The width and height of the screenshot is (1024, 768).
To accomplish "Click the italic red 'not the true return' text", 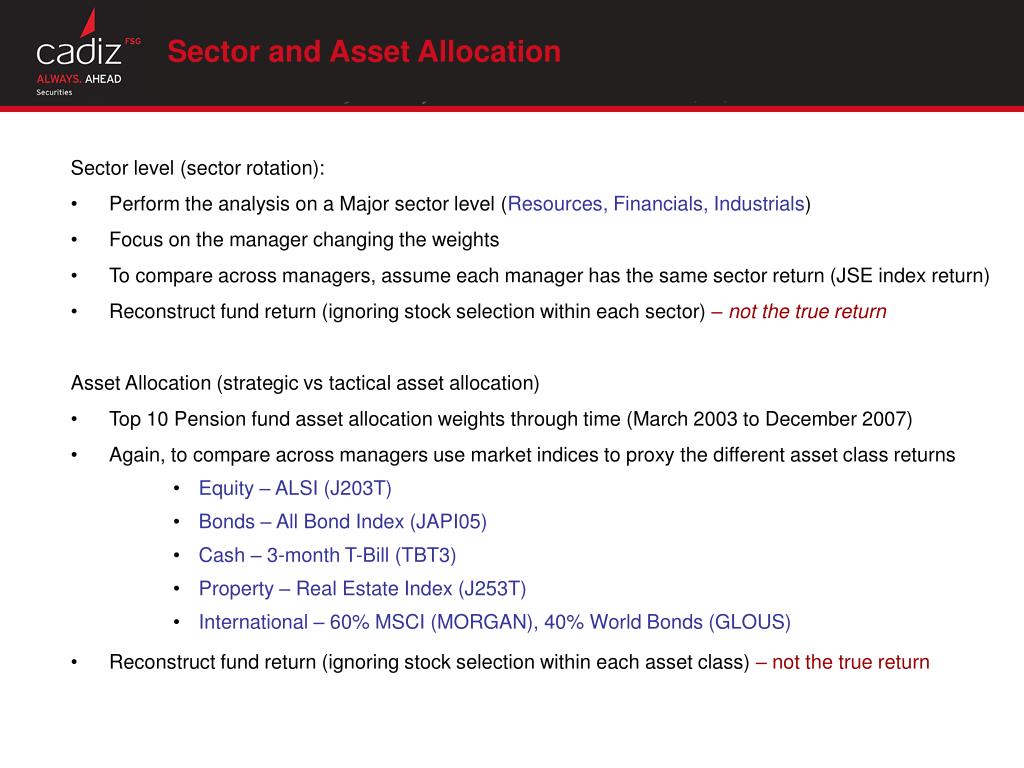I will pyautogui.click(x=807, y=312).
